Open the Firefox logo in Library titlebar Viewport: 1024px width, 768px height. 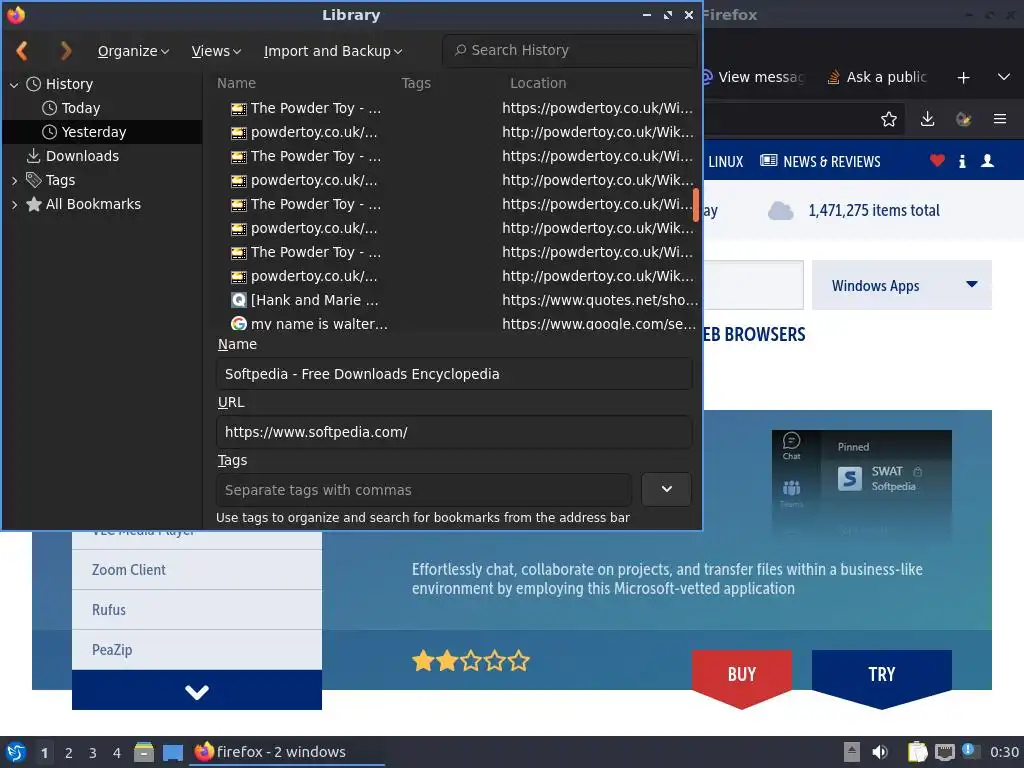click(16, 14)
